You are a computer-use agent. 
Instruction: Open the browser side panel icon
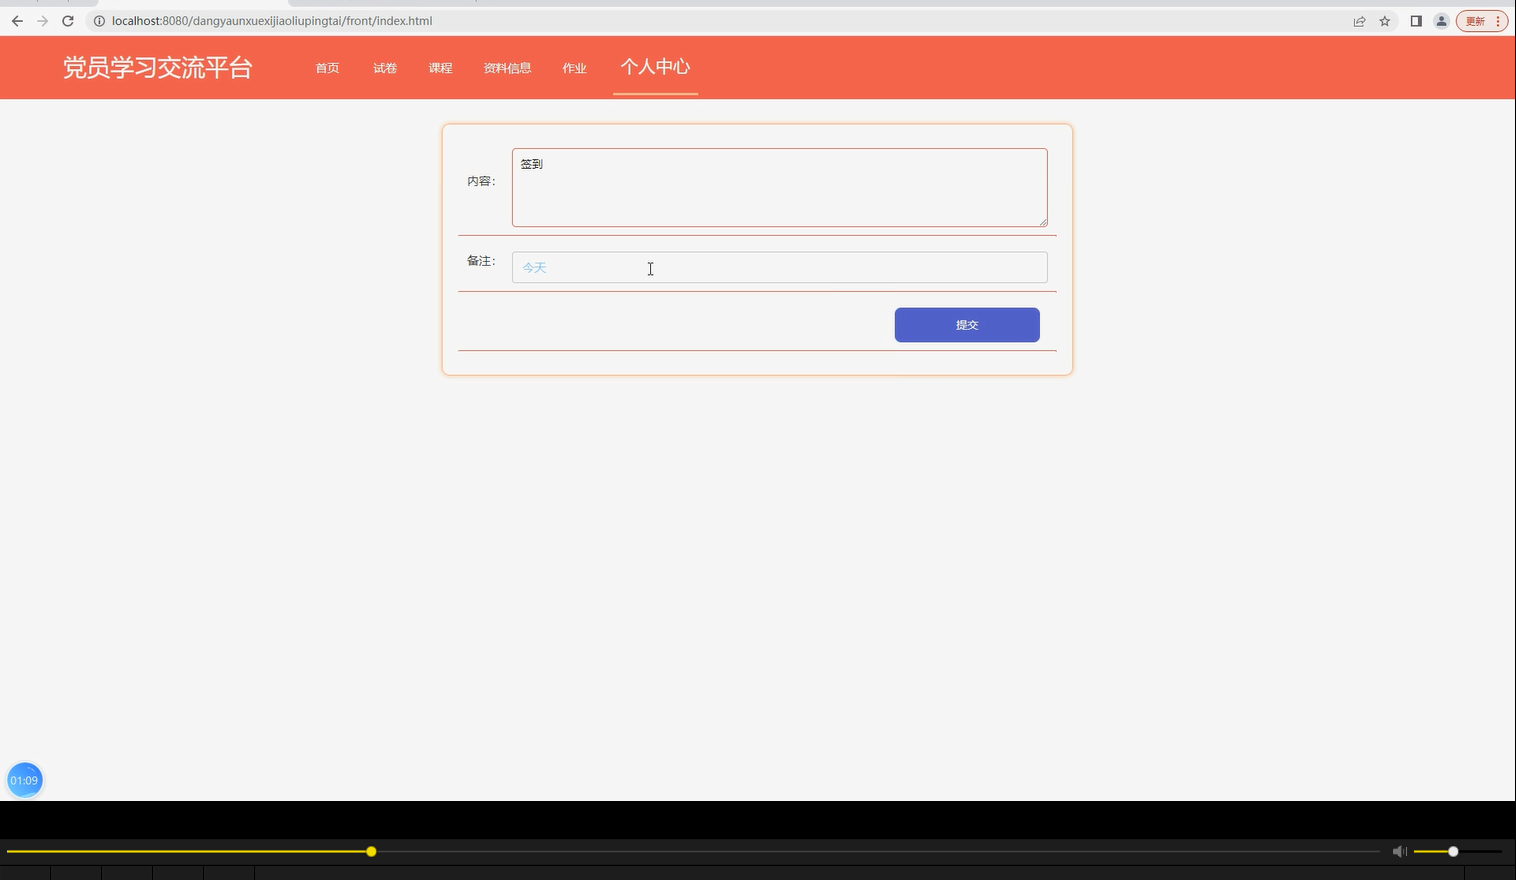point(1416,21)
